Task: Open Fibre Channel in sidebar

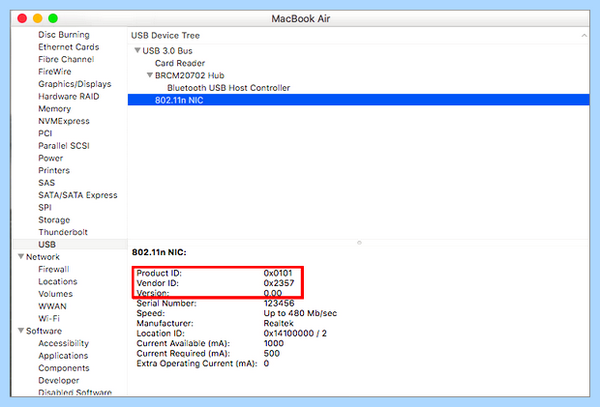Action: 66,59
